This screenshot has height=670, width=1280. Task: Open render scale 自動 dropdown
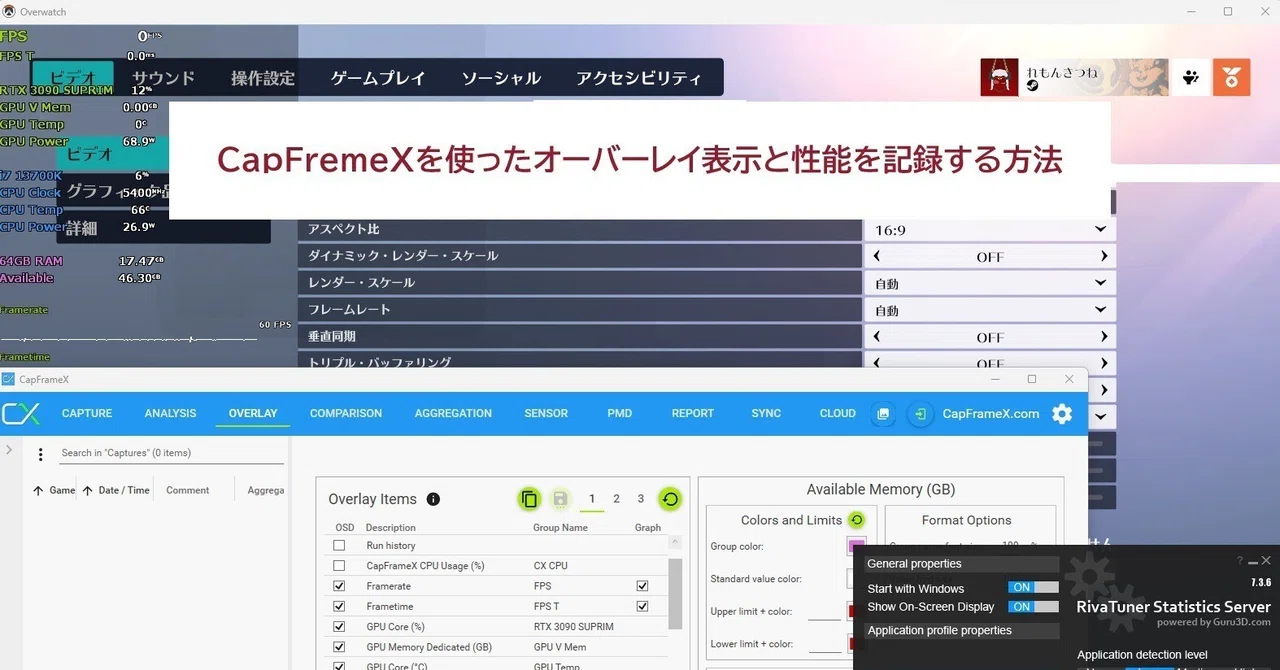click(989, 284)
